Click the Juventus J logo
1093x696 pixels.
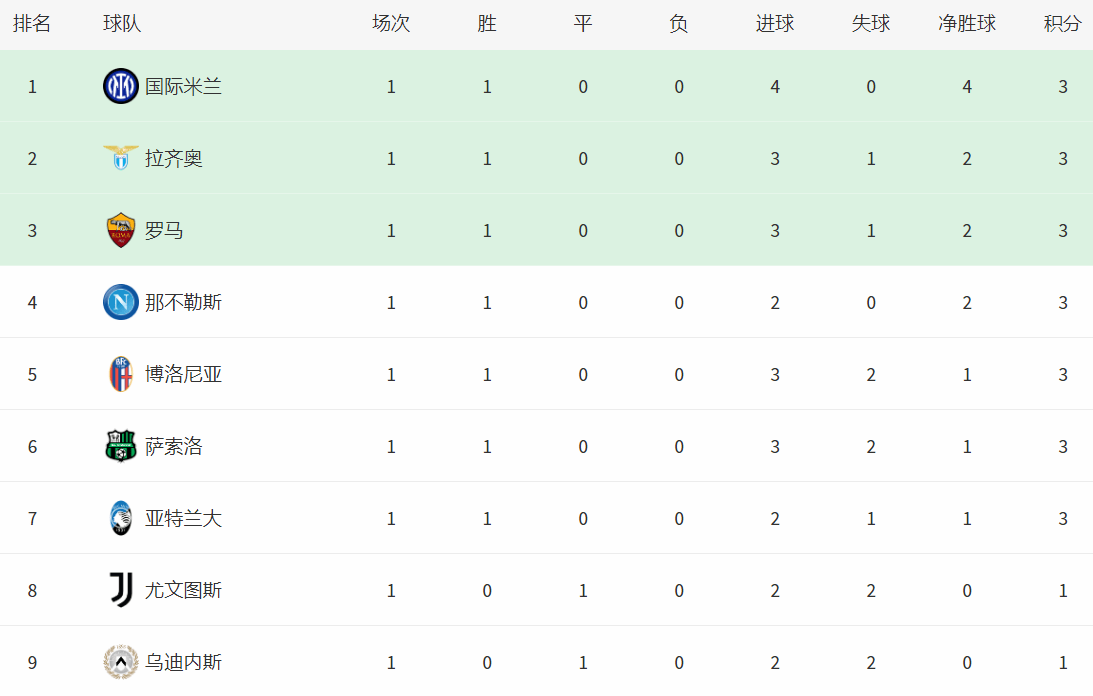(121, 590)
